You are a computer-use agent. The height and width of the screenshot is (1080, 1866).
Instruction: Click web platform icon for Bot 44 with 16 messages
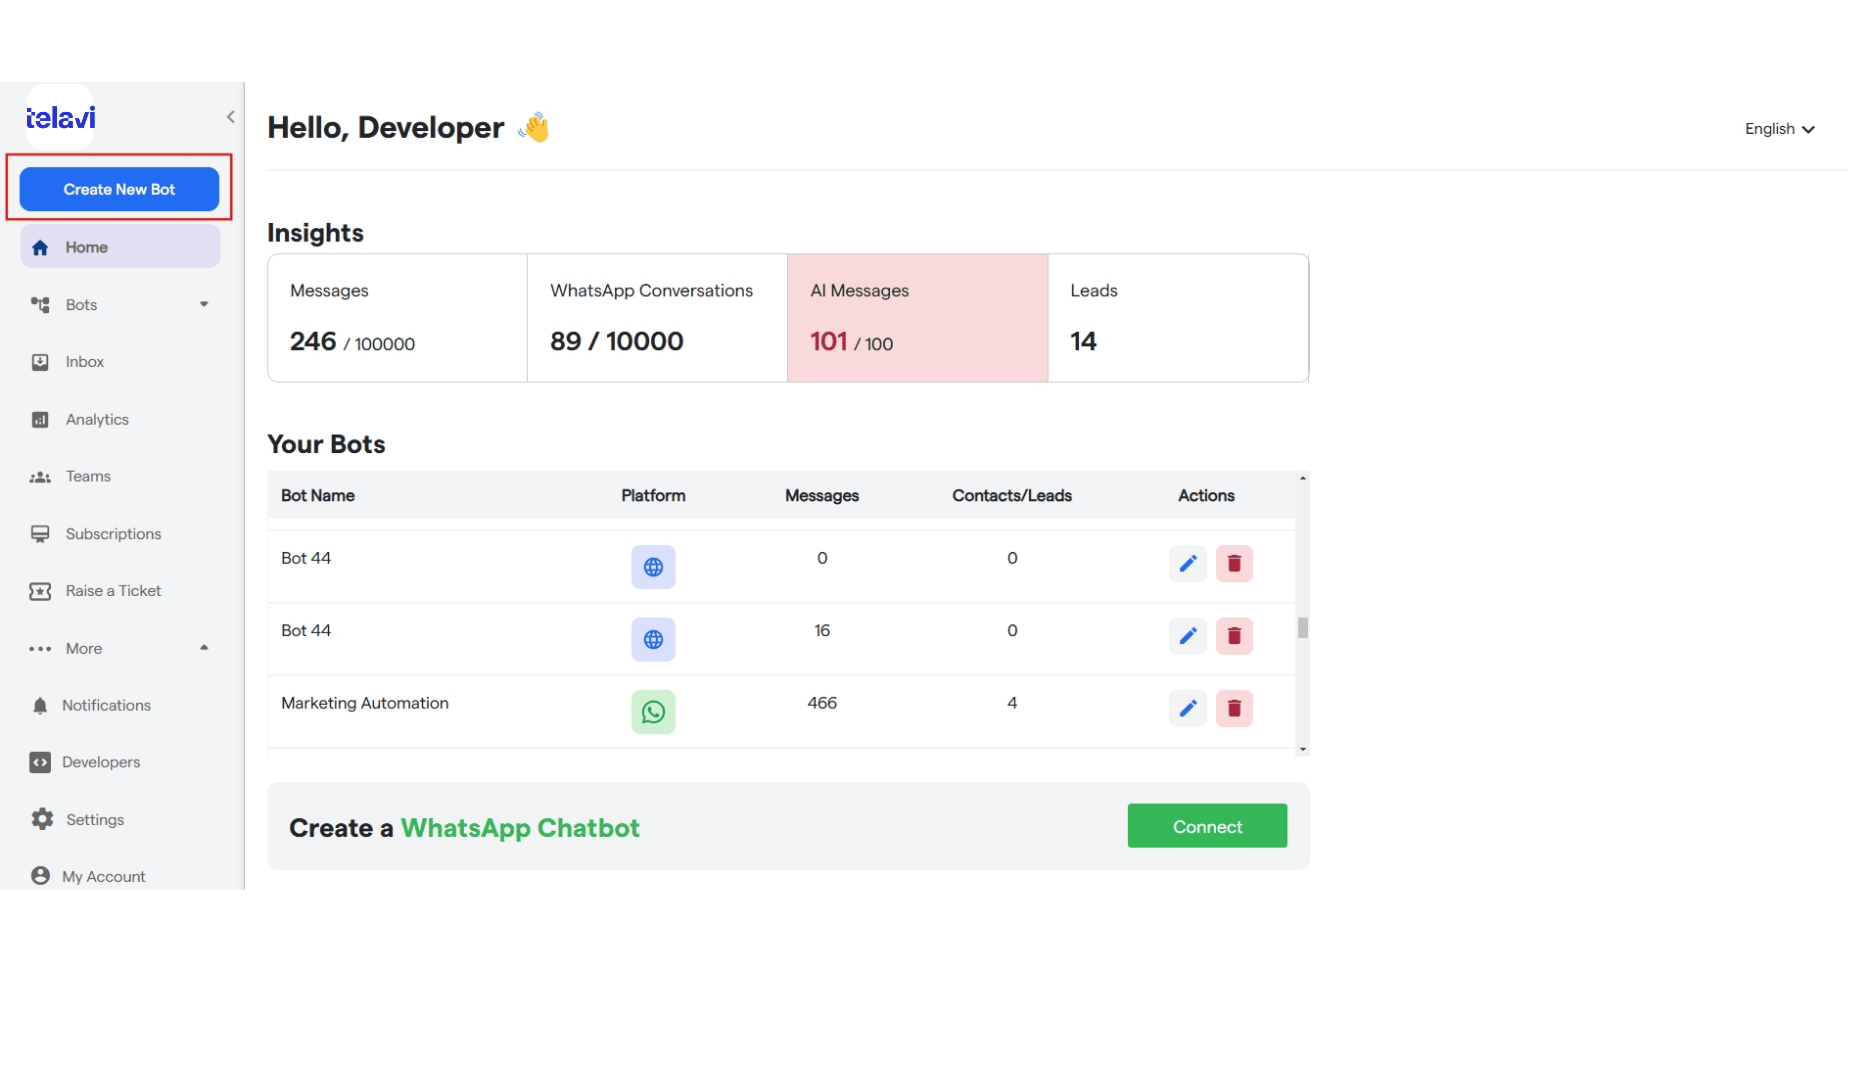click(653, 639)
